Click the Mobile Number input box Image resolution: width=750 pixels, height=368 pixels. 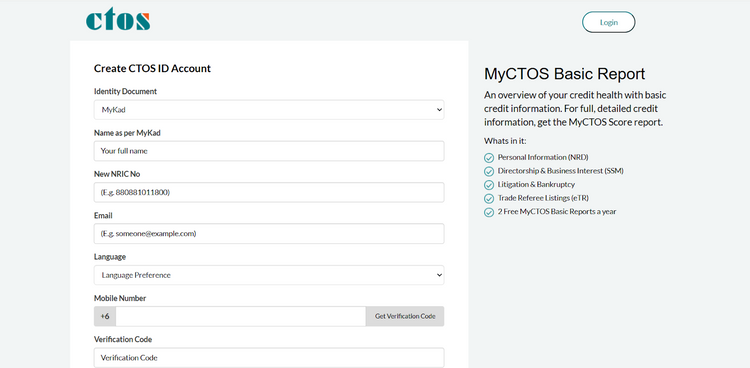[241, 316]
